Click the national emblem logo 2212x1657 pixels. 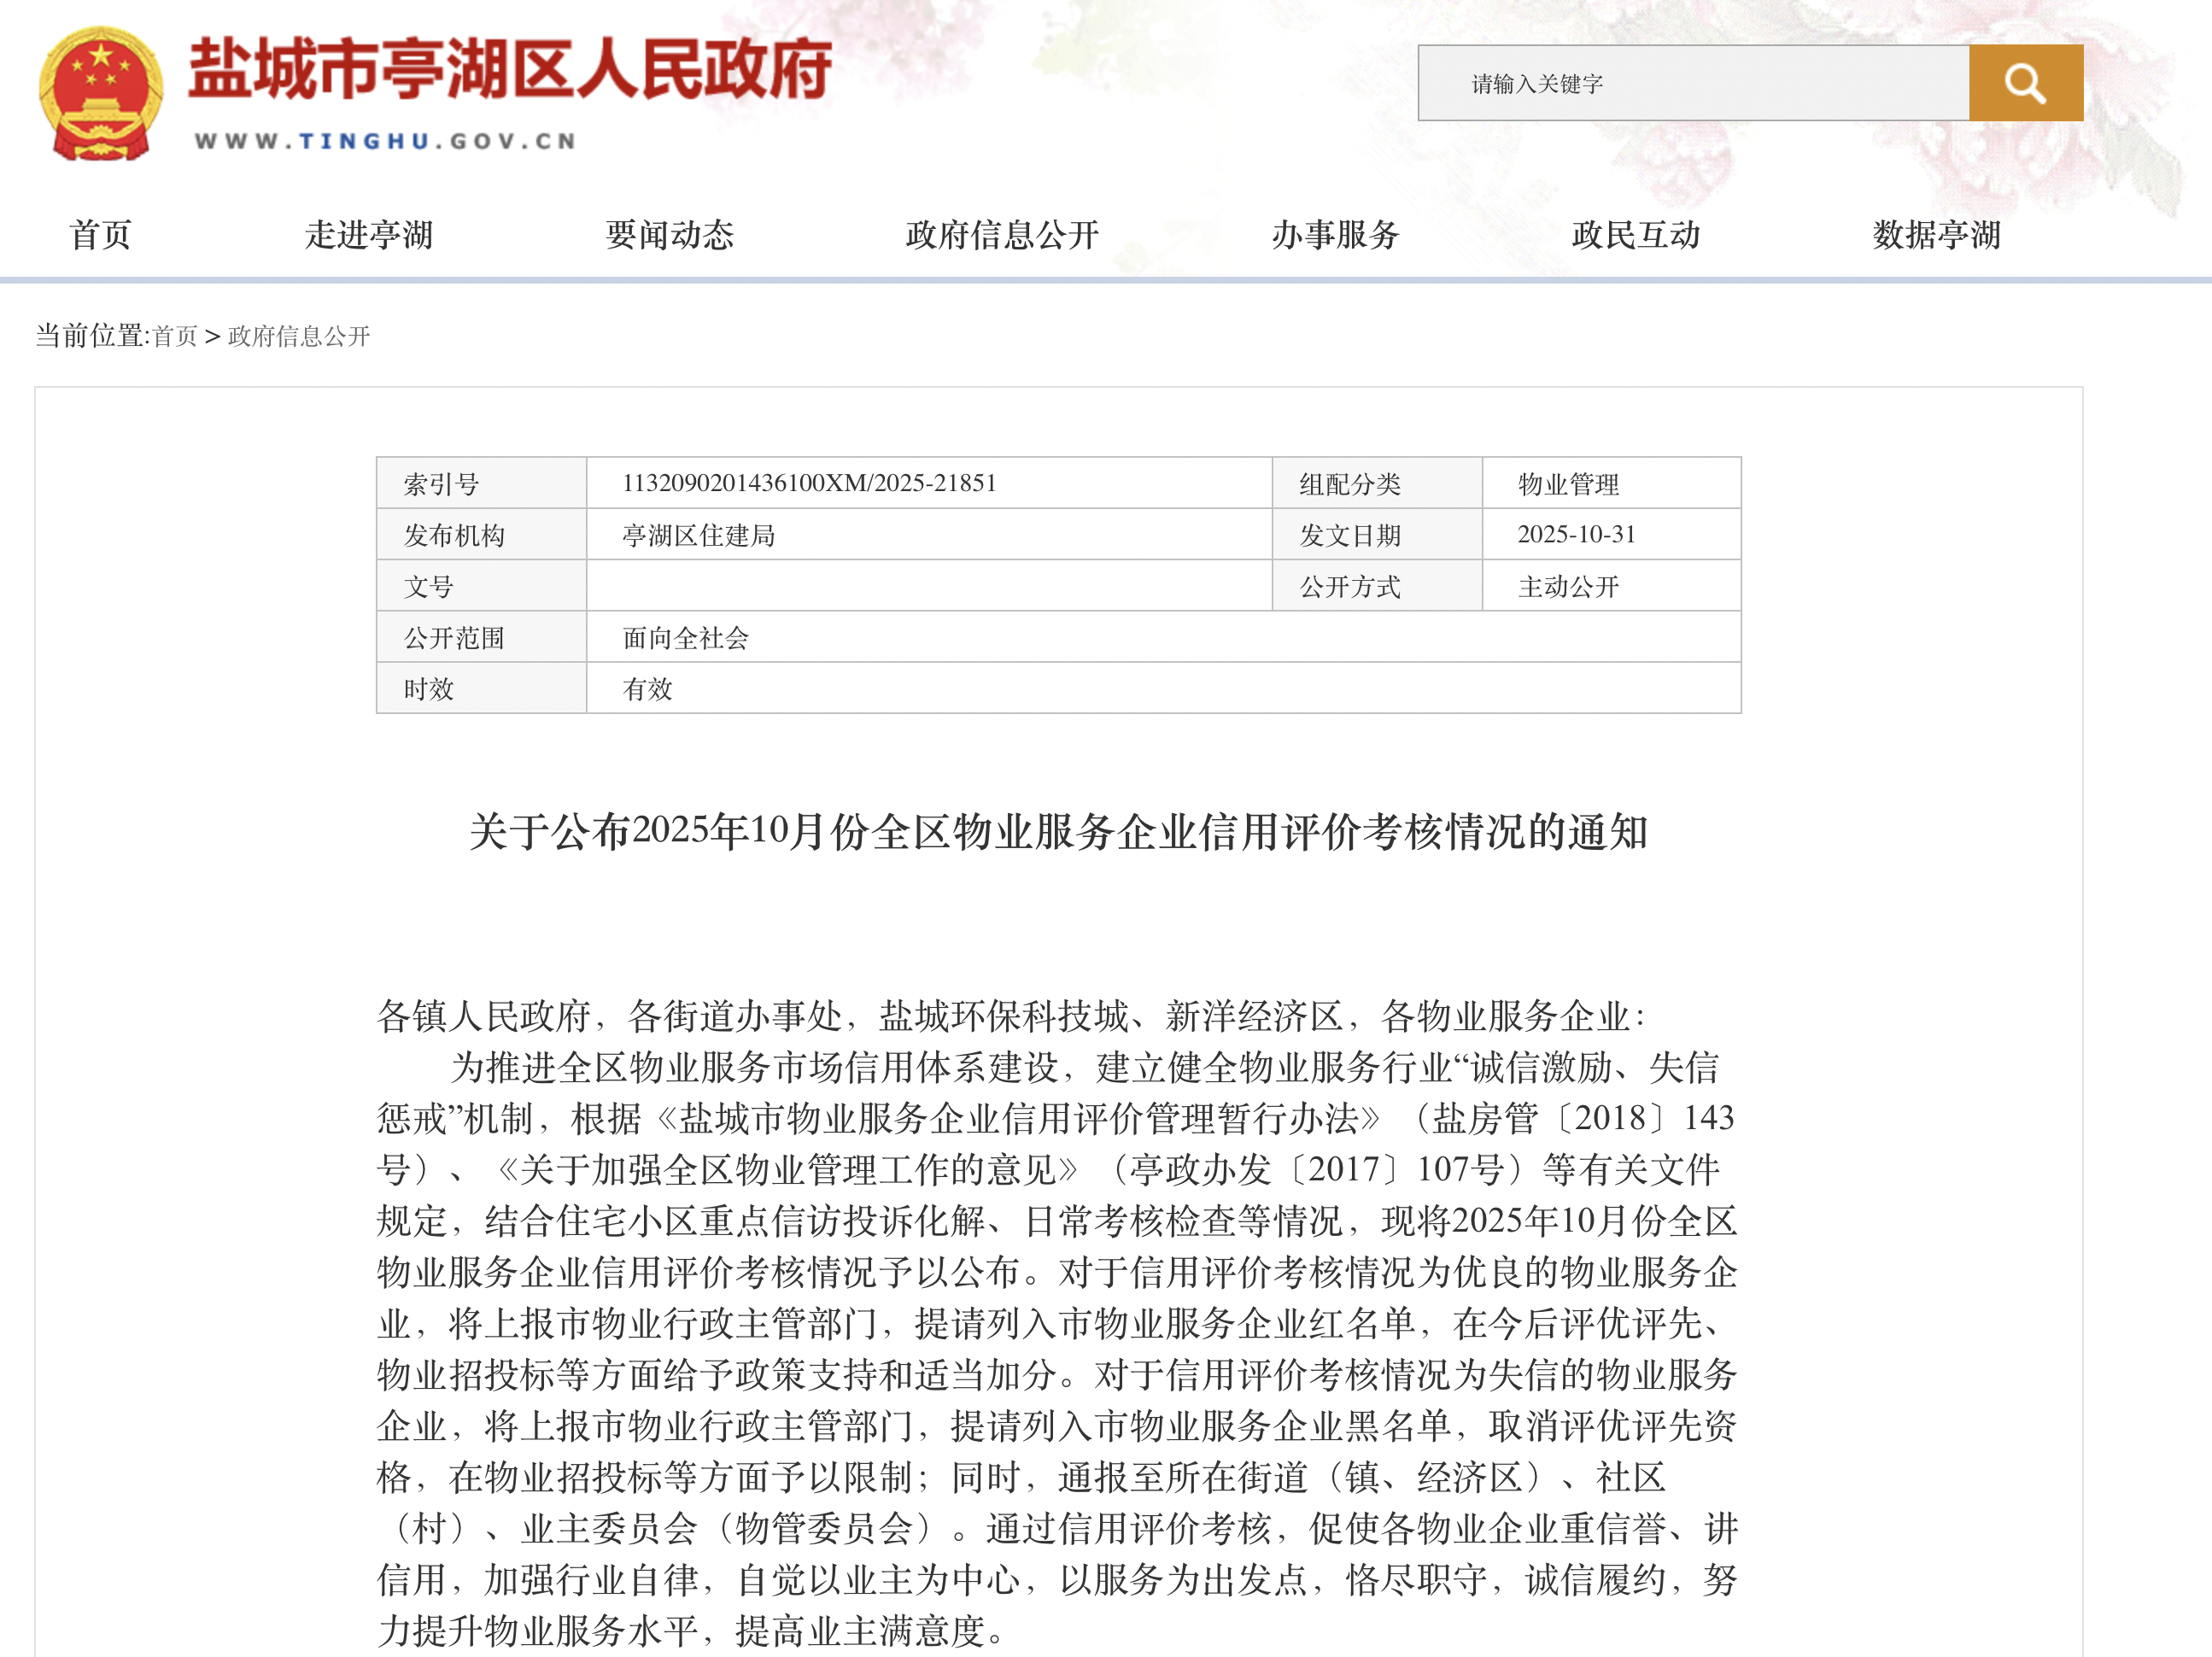point(101,93)
